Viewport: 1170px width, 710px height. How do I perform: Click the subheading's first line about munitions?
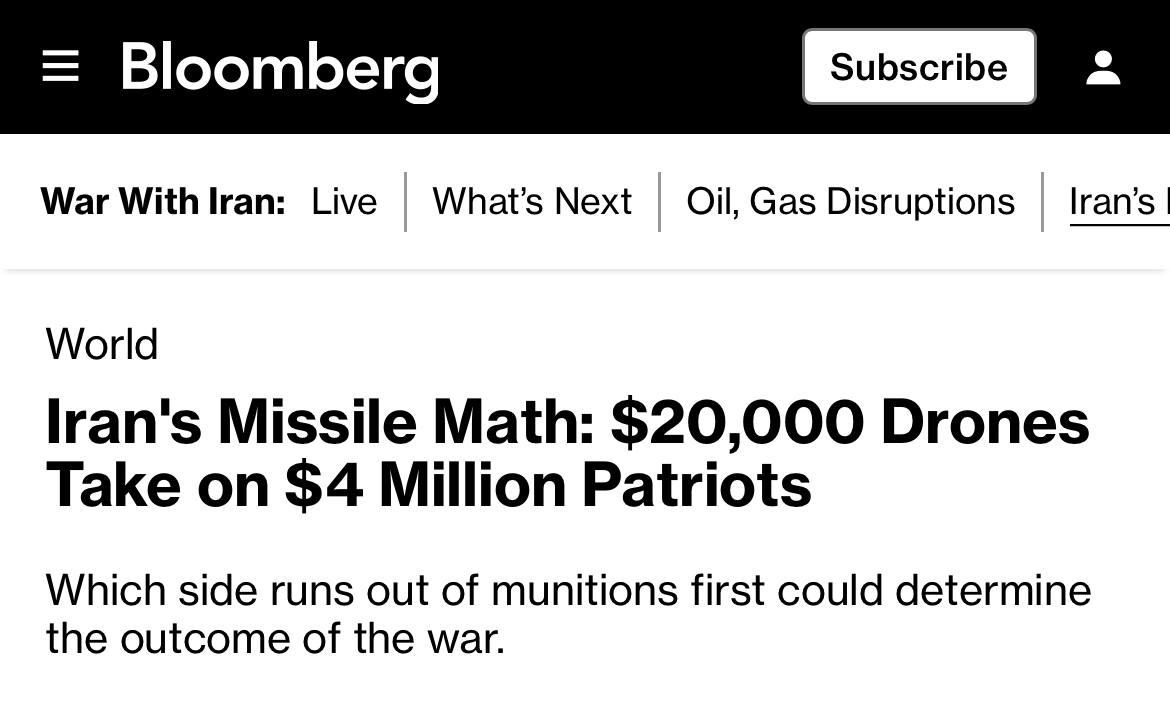pos(568,590)
